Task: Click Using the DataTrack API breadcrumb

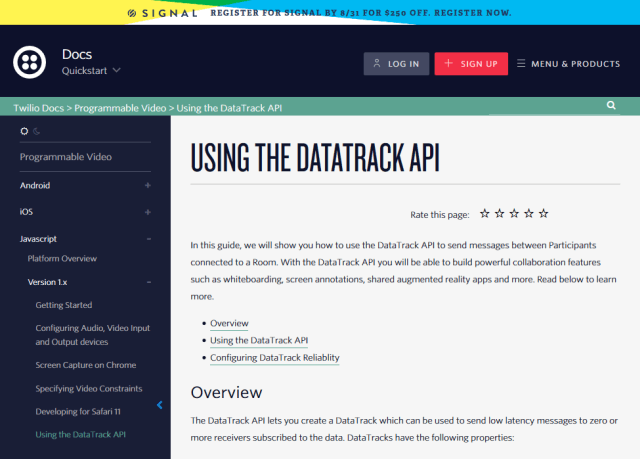Action: click(229, 108)
